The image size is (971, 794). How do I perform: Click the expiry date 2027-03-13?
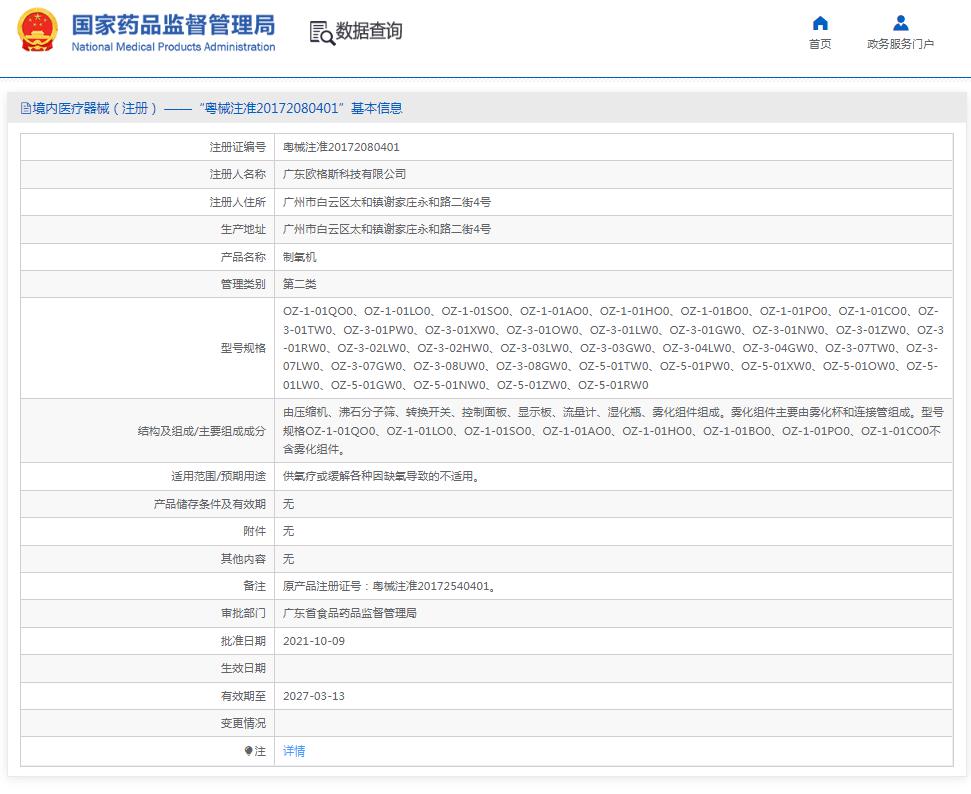coord(313,696)
